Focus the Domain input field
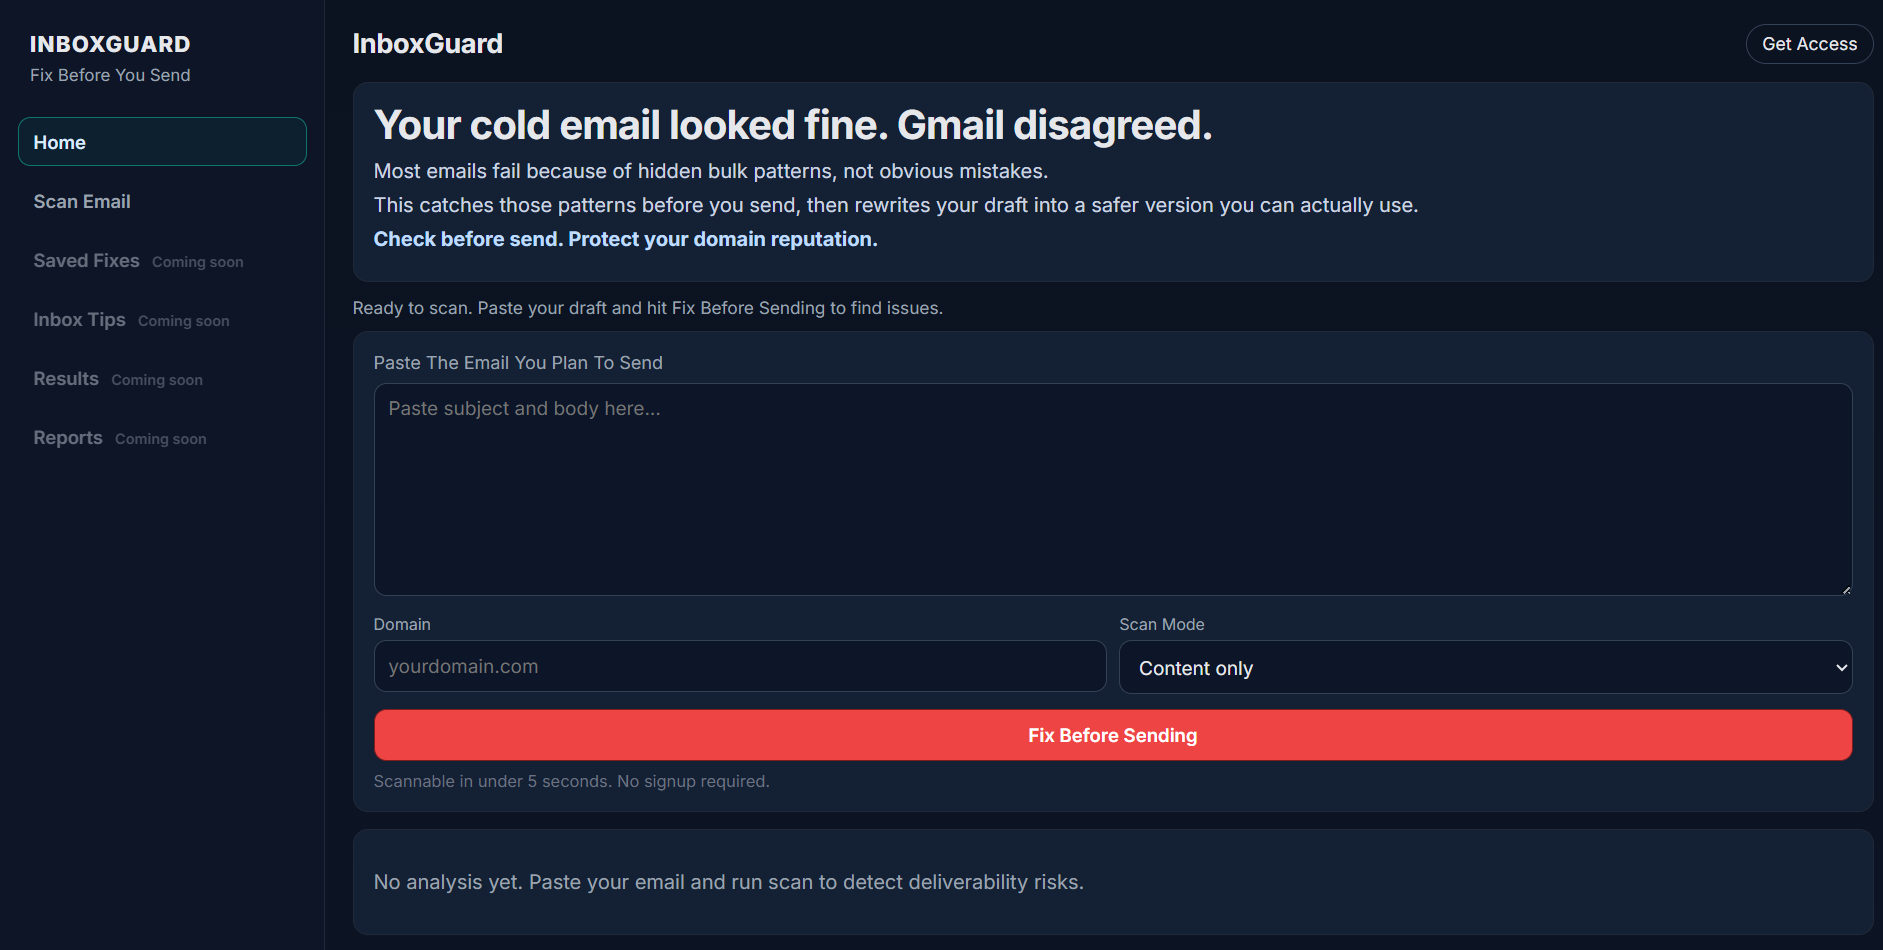 click(x=740, y=666)
